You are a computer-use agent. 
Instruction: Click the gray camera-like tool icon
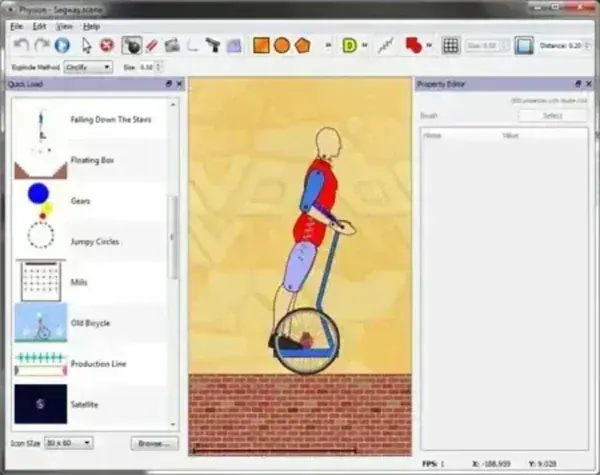(x=172, y=46)
